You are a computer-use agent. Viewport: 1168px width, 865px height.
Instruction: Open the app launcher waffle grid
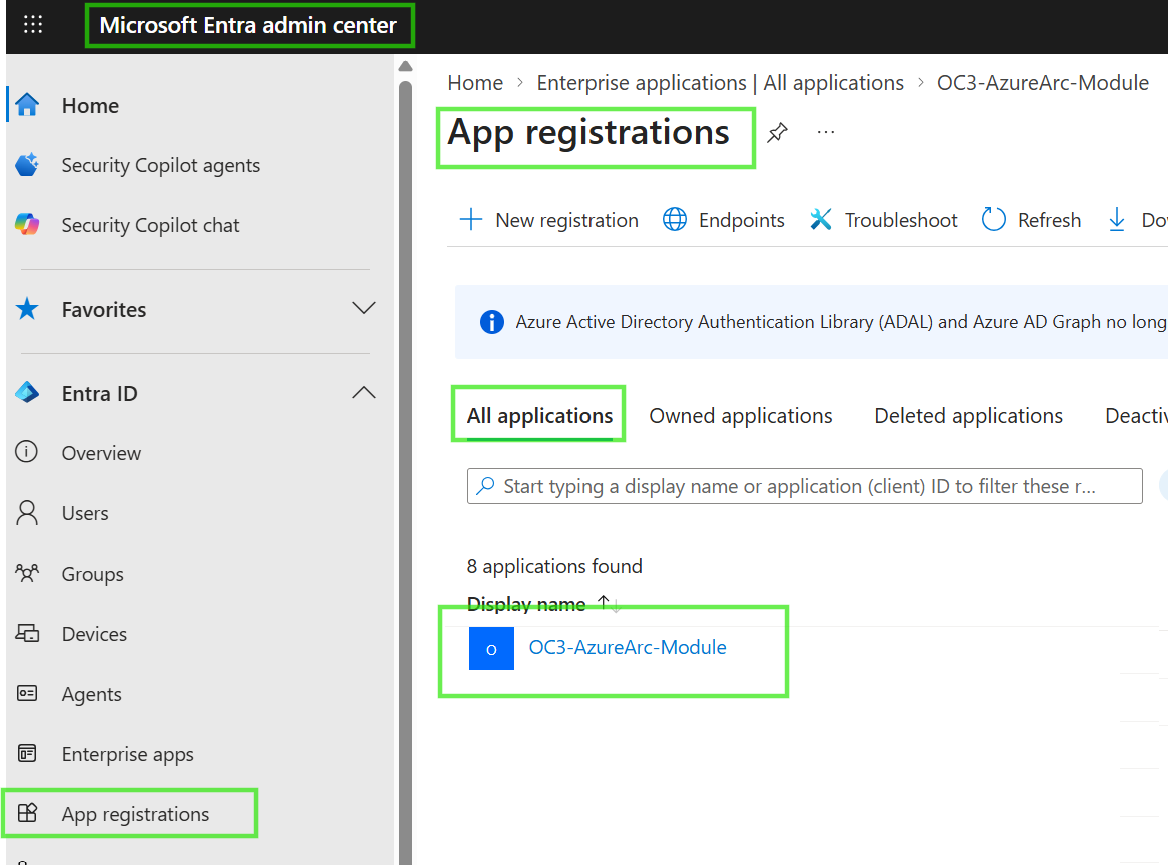(x=33, y=25)
